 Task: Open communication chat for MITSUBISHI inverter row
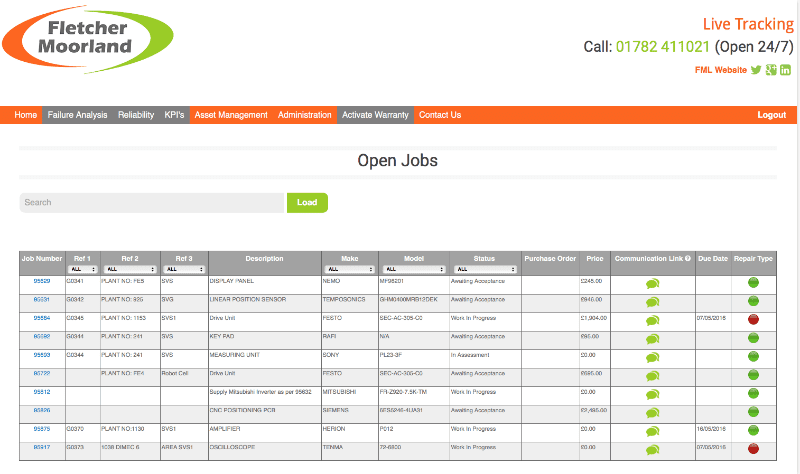coord(653,394)
